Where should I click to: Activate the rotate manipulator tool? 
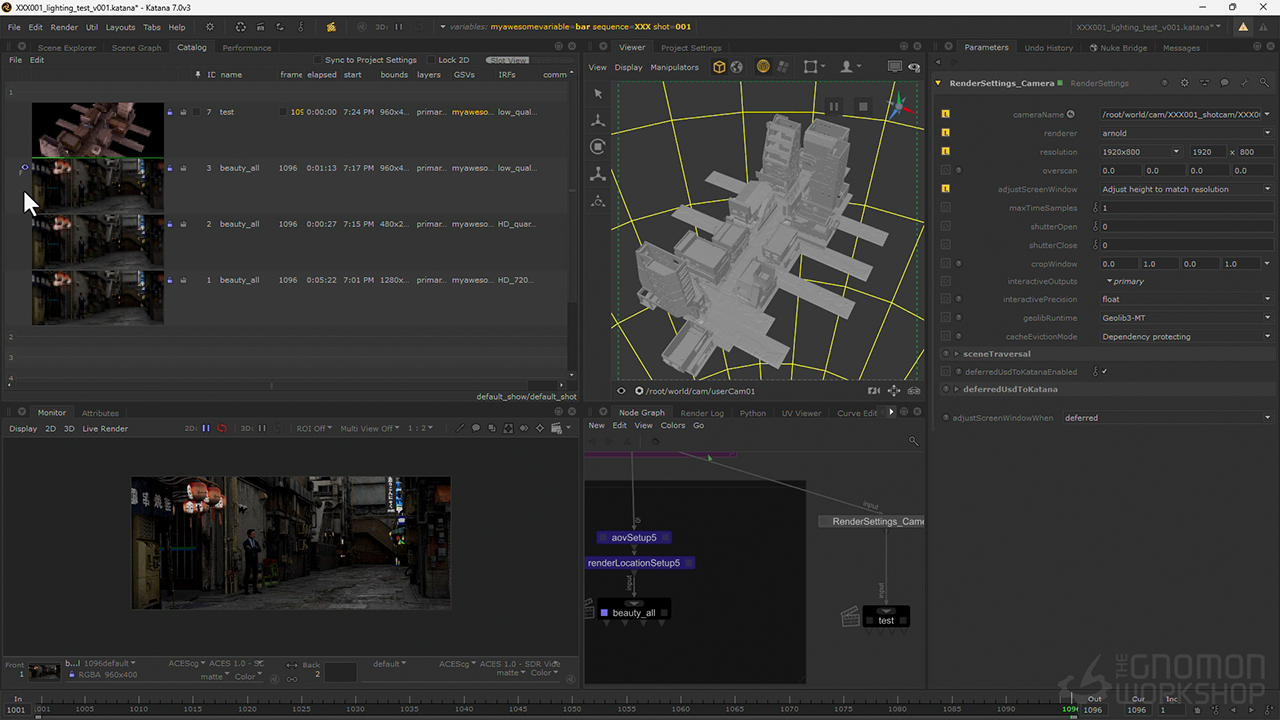pyautogui.click(x=598, y=147)
